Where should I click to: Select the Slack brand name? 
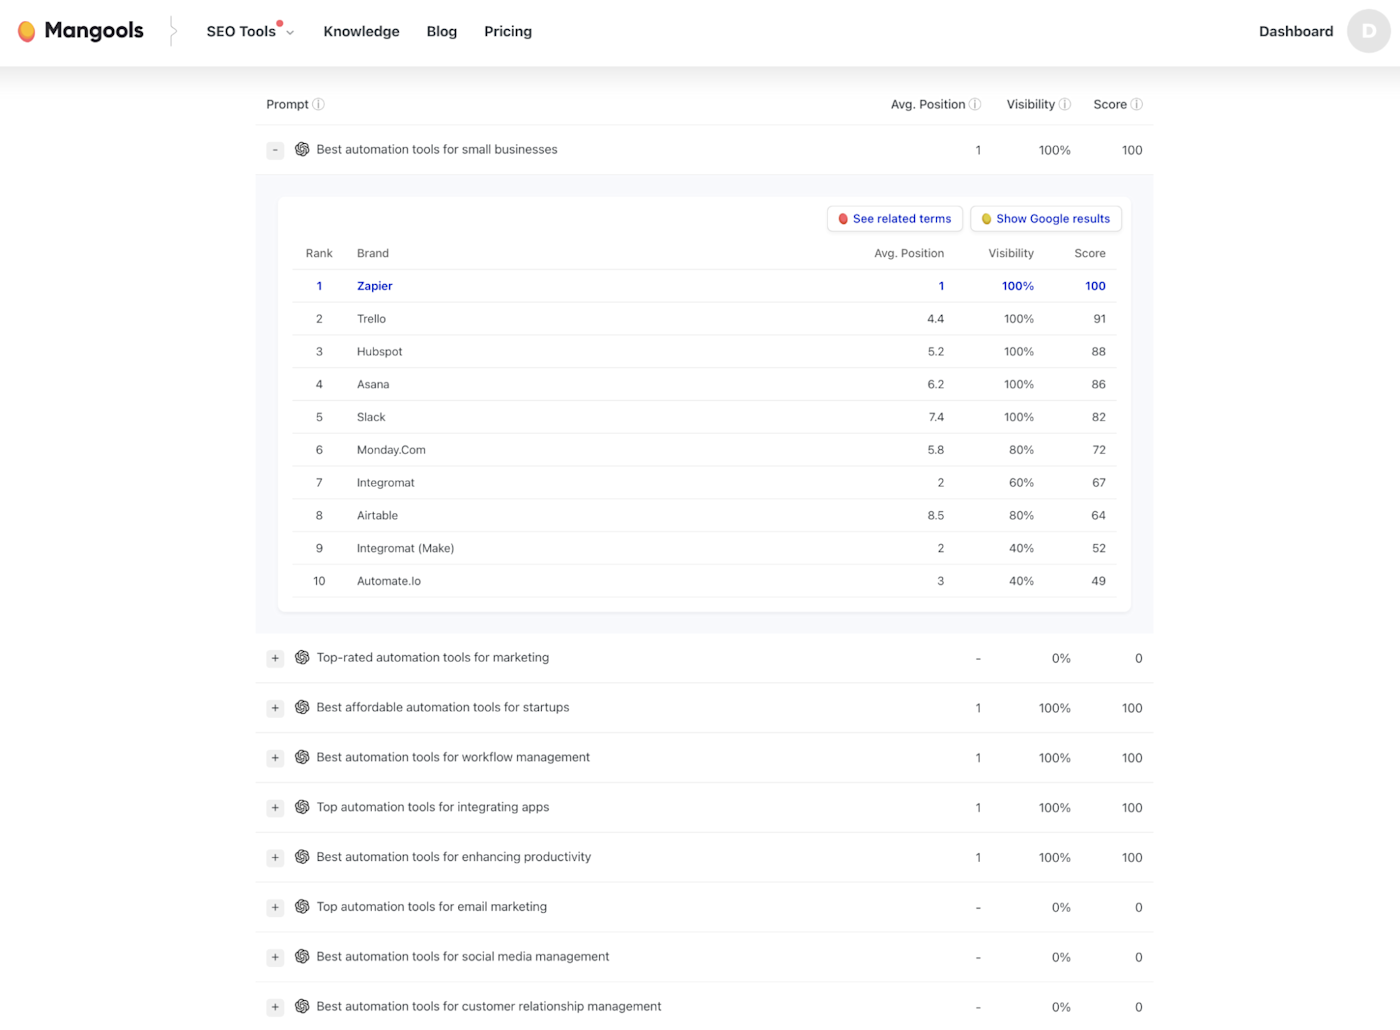point(371,417)
